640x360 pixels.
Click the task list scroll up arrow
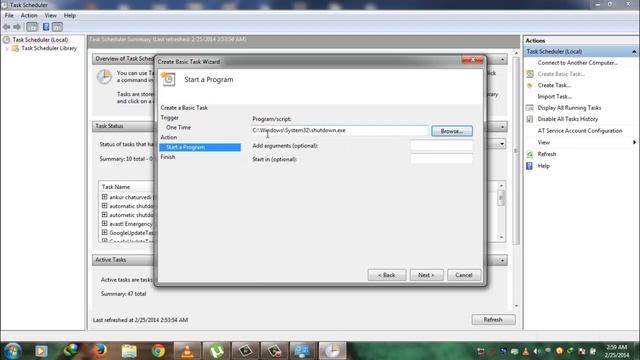pos(501,186)
